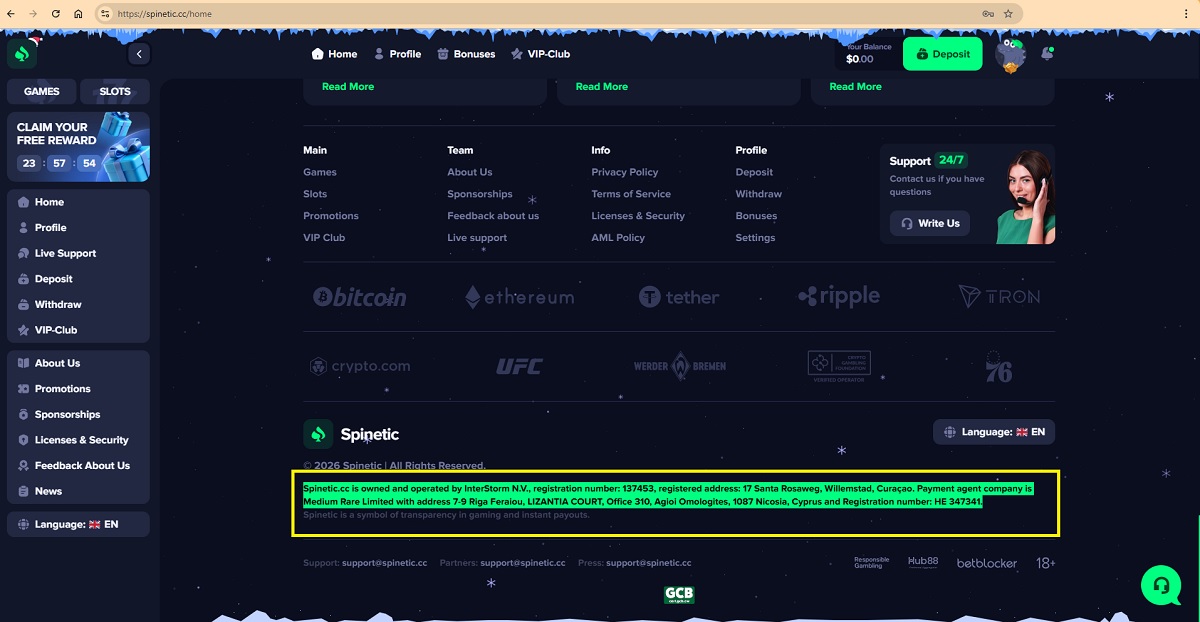
Task: Go to VIP-Club in top navigation
Action: pyautogui.click(x=540, y=54)
